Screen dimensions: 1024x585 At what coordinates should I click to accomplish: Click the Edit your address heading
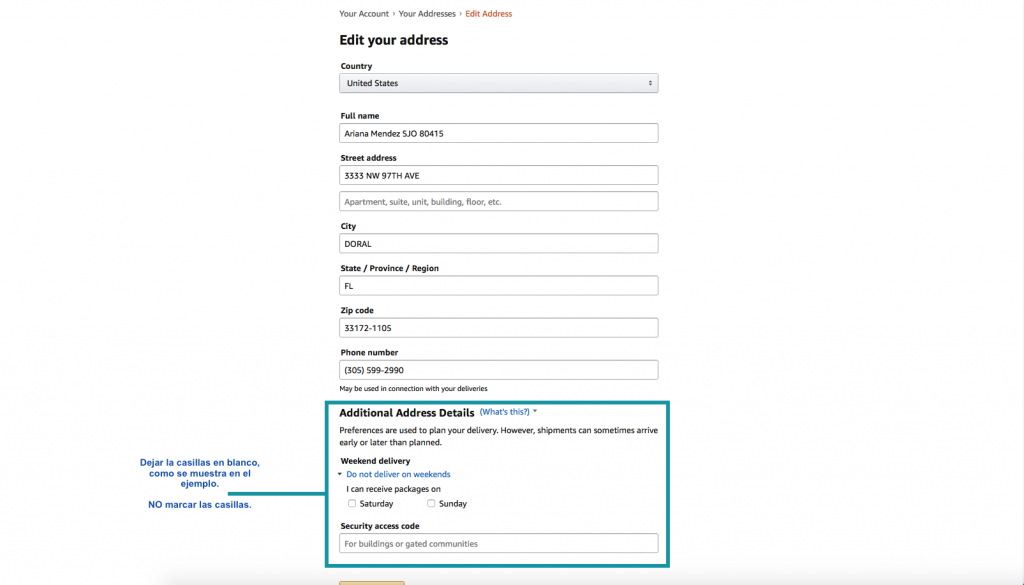coord(394,40)
